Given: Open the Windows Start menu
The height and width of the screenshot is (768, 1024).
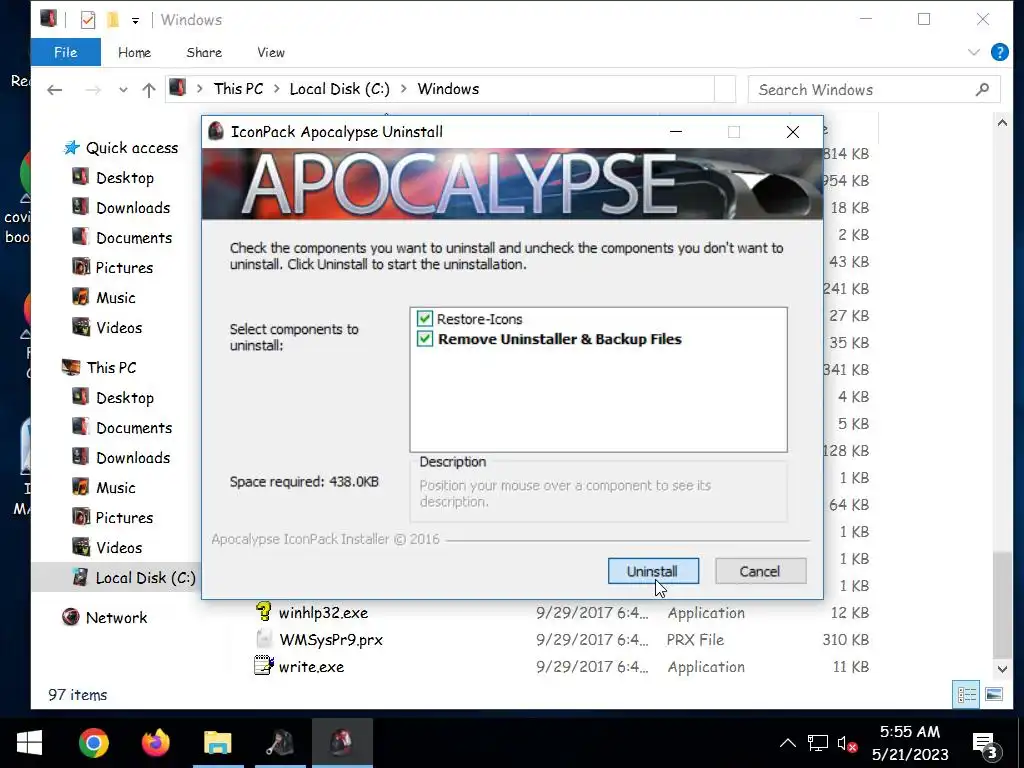Looking at the screenshot, I should pos(29,743).
